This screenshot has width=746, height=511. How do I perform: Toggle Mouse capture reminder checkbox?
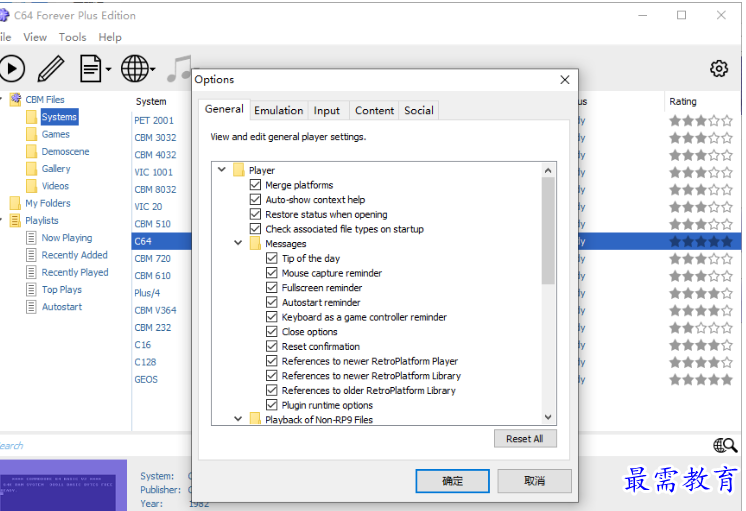click(272, 273)
